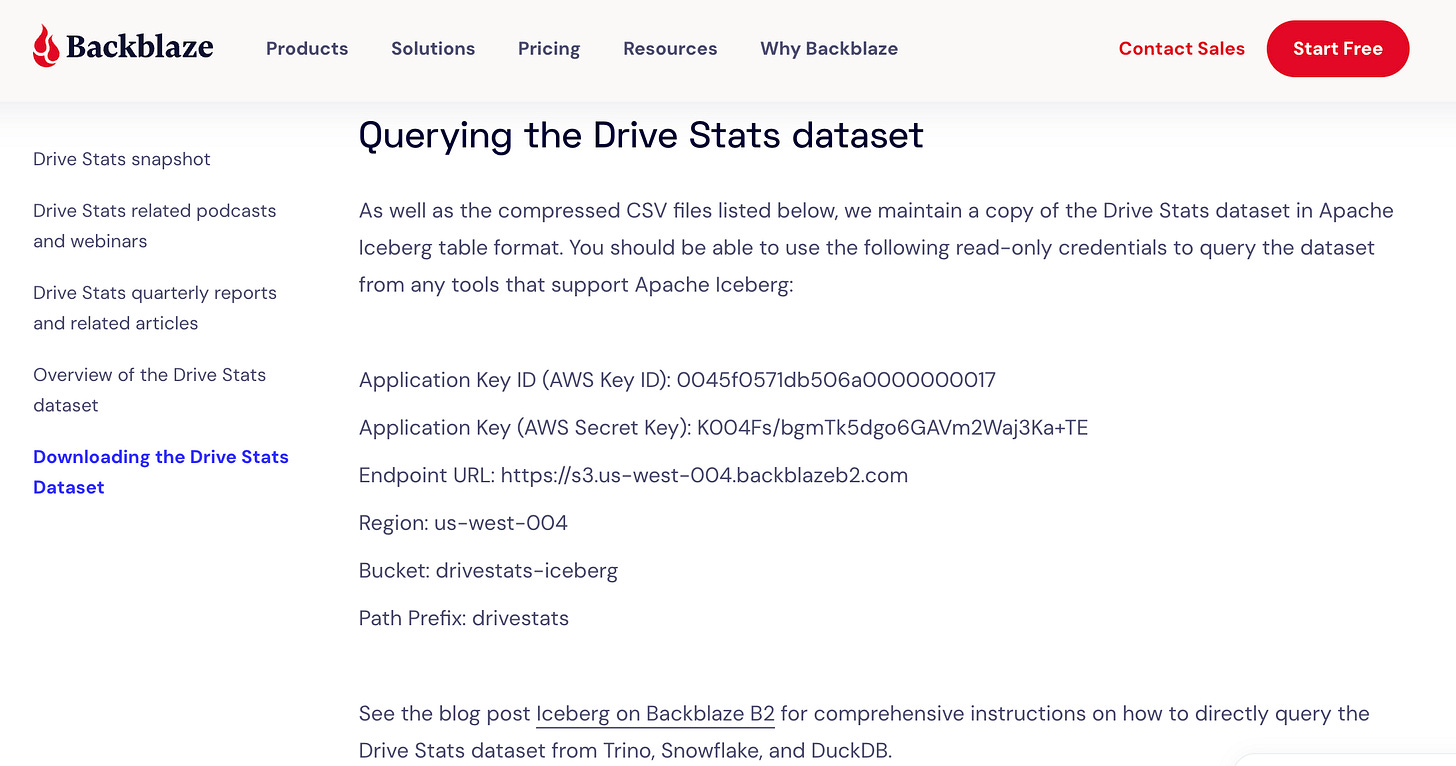Open the Solutions menu
1456x766 pixels.
433,48
